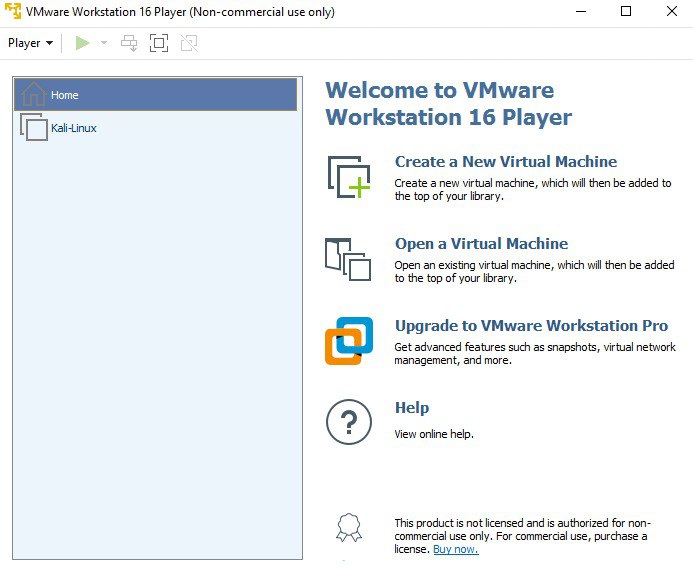Screen dimensions: 693x573
Task: Close the VMware Player window
Action: [672, 11]
